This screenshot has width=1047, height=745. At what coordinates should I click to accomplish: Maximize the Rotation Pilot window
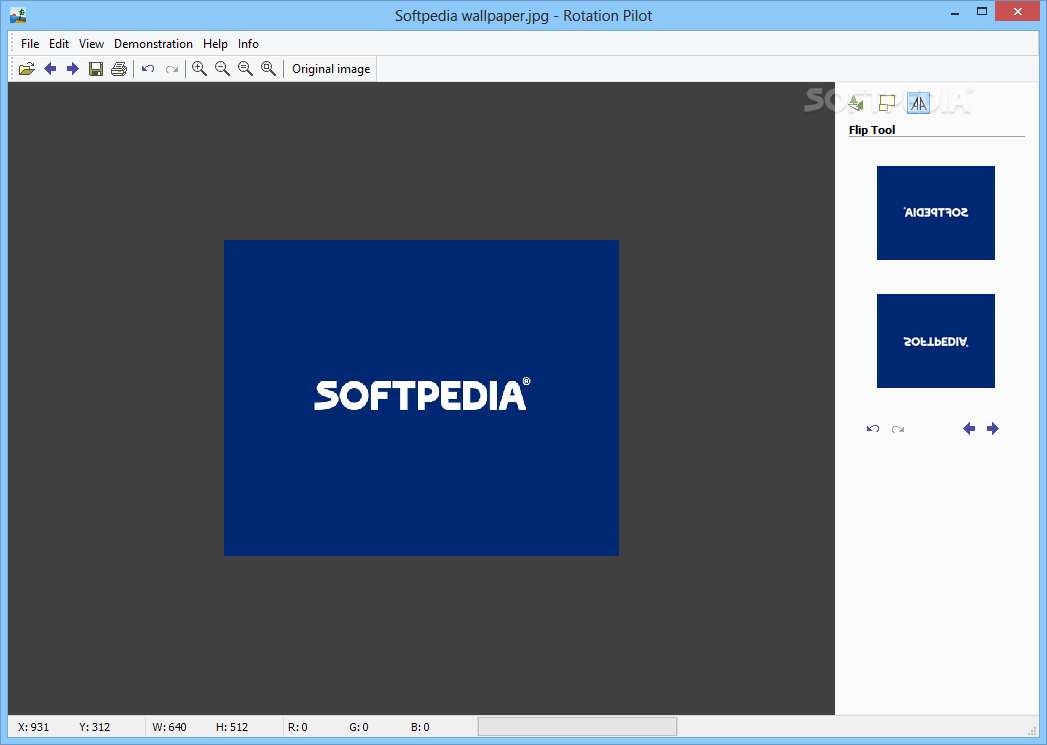tap(982, 12)
